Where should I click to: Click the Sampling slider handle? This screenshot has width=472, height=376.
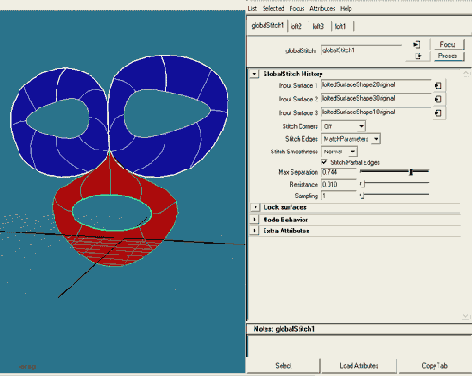tap(362, 196)
